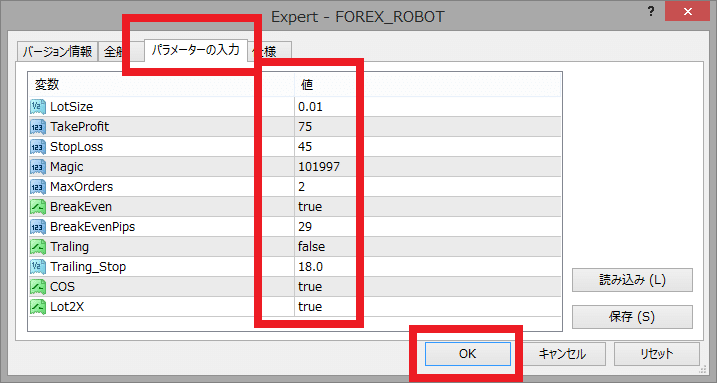The image size is (717, 383).
Task: Select the Magic value 101997
Action: (x=319, y=167)
